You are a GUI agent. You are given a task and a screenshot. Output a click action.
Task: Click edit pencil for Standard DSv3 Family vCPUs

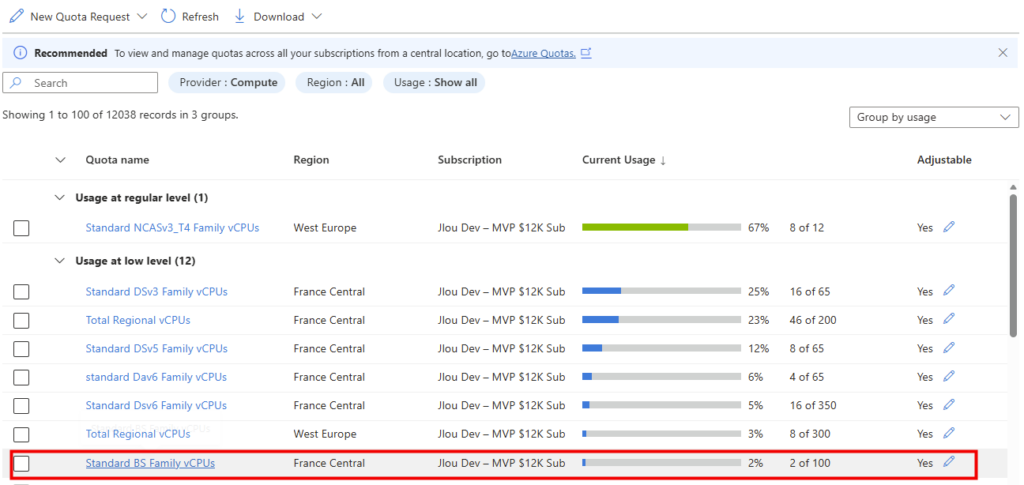tap(949, 291)
